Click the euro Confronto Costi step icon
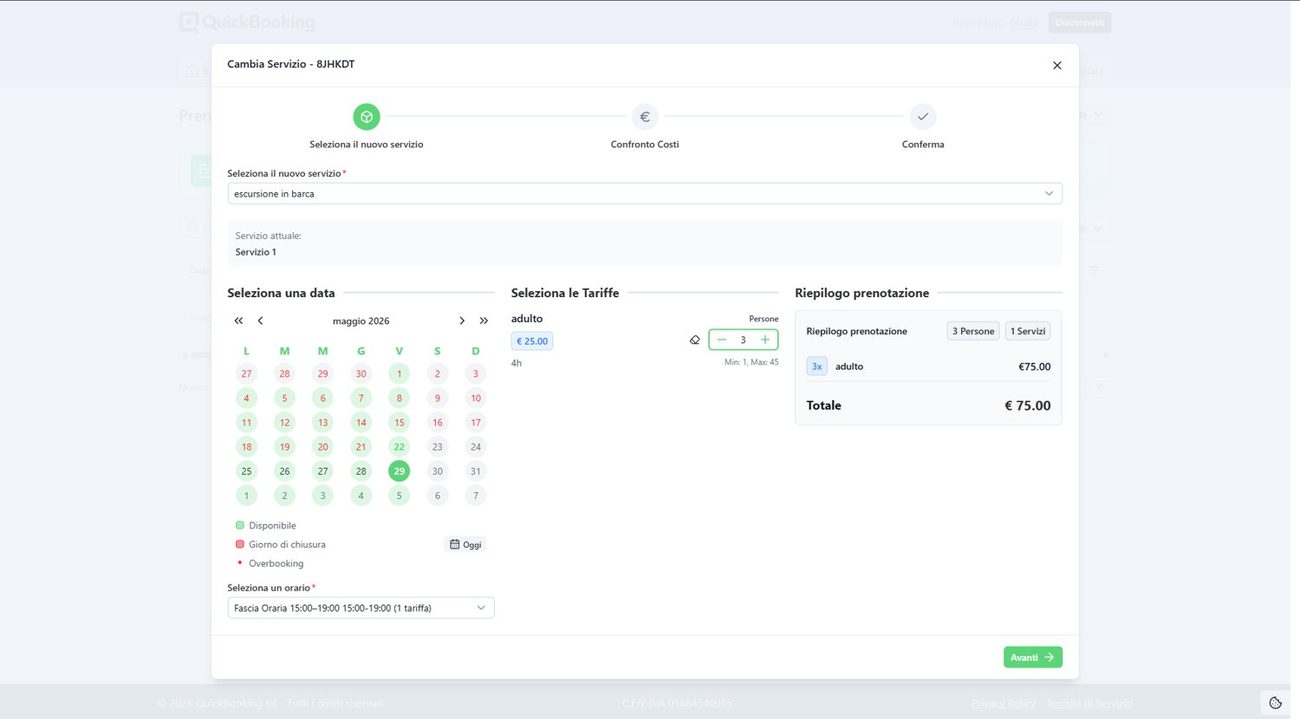The width and height of the screenshot is (1300, 719). click(645, 117)
